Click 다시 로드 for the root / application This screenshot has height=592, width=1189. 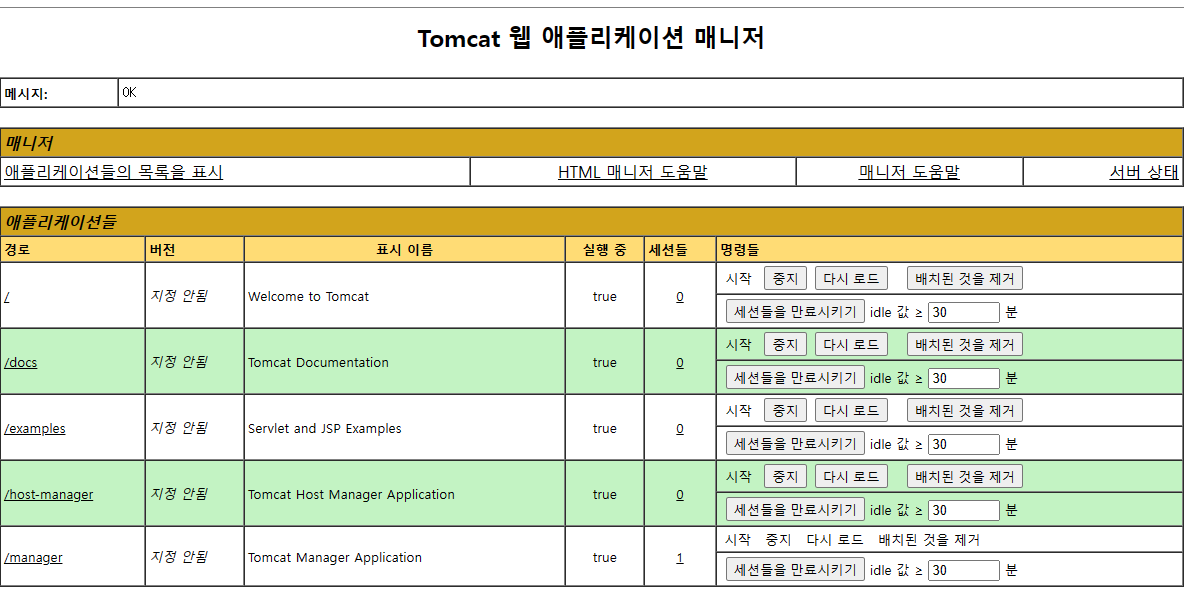coord(851,278)
